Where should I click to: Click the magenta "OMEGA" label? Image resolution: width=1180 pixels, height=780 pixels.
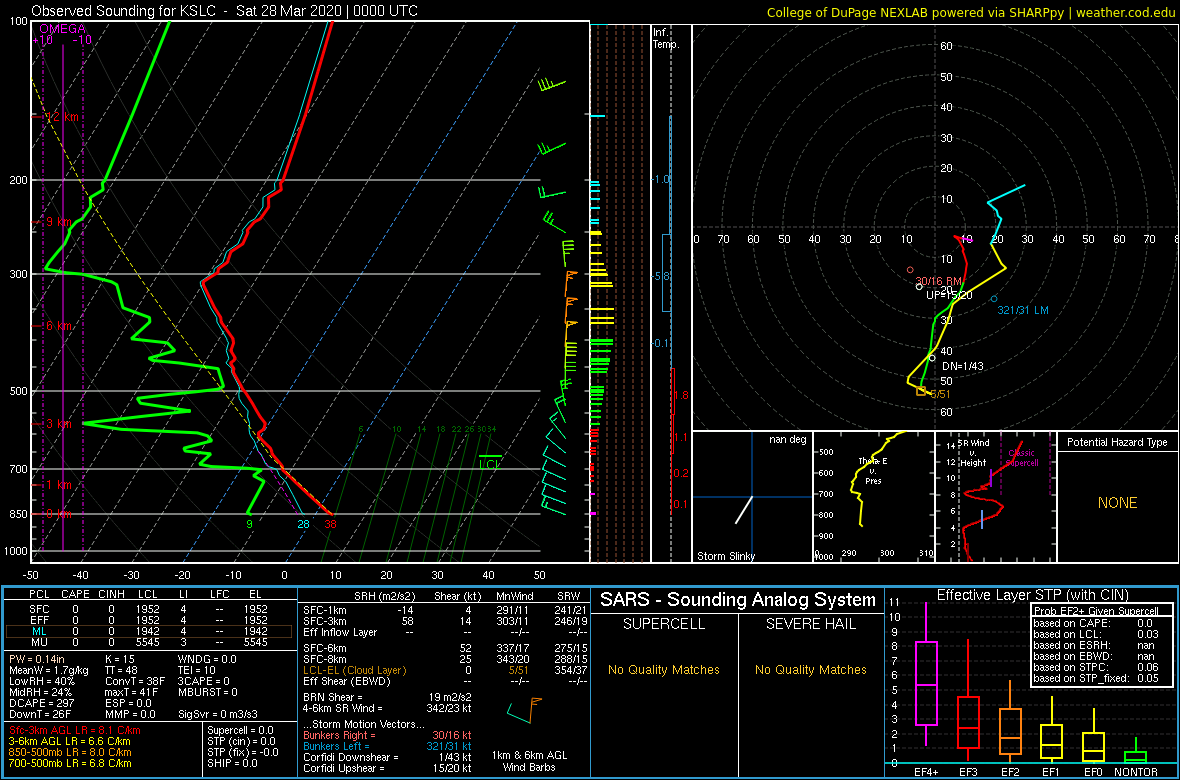pyautogui.click(x=62, y=28)
